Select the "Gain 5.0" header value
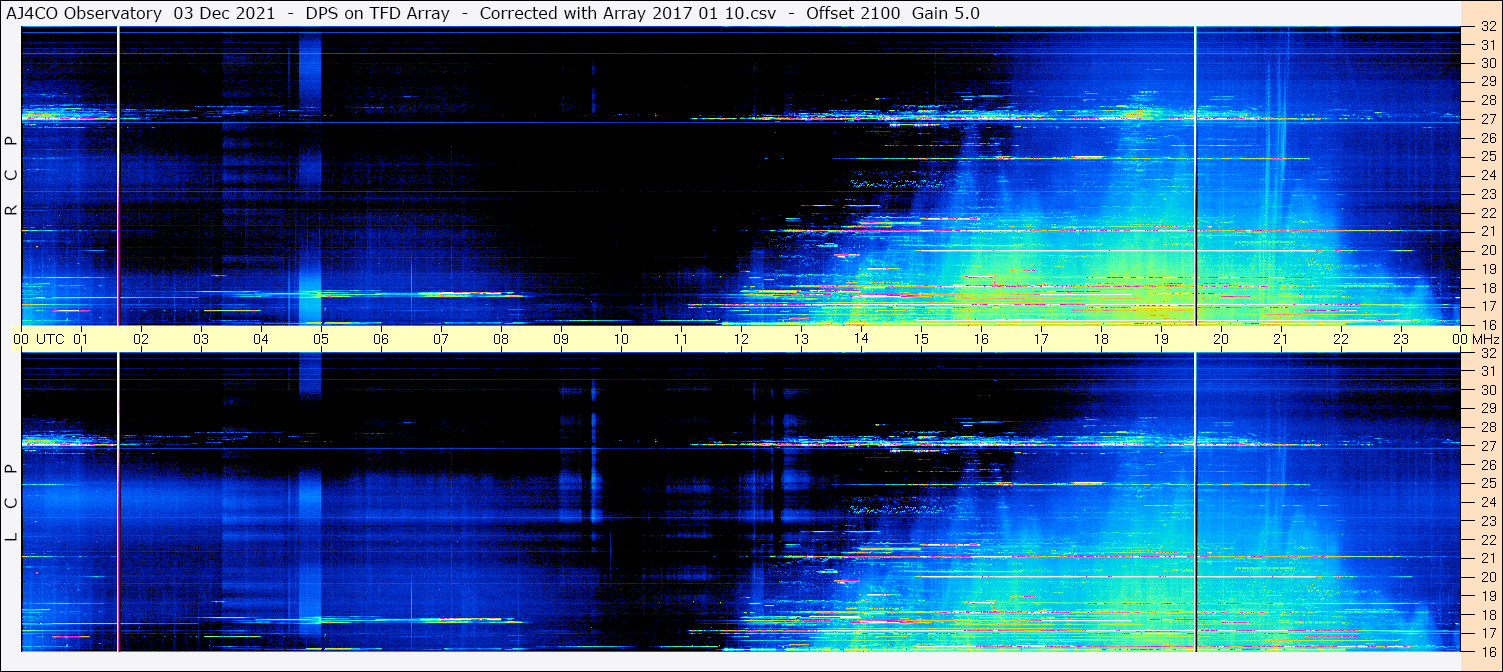Screen dimensions: 1503x672 click(946, 13)
